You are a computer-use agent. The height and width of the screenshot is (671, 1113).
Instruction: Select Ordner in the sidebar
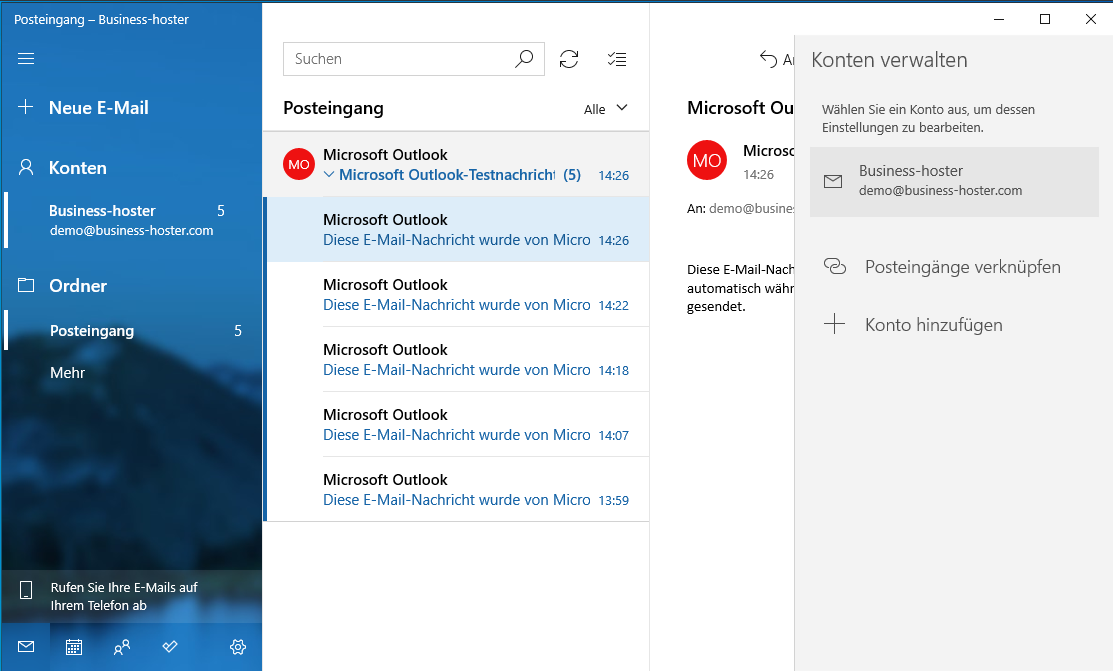[x=78, y=285]
